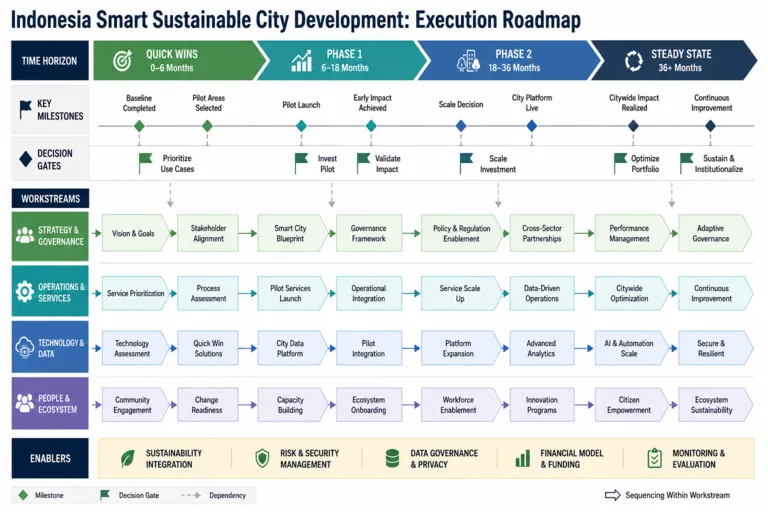Click the Decision Gate legend flag icon
This screenshot has height=512, width=768.
click(x=104, y=495)
